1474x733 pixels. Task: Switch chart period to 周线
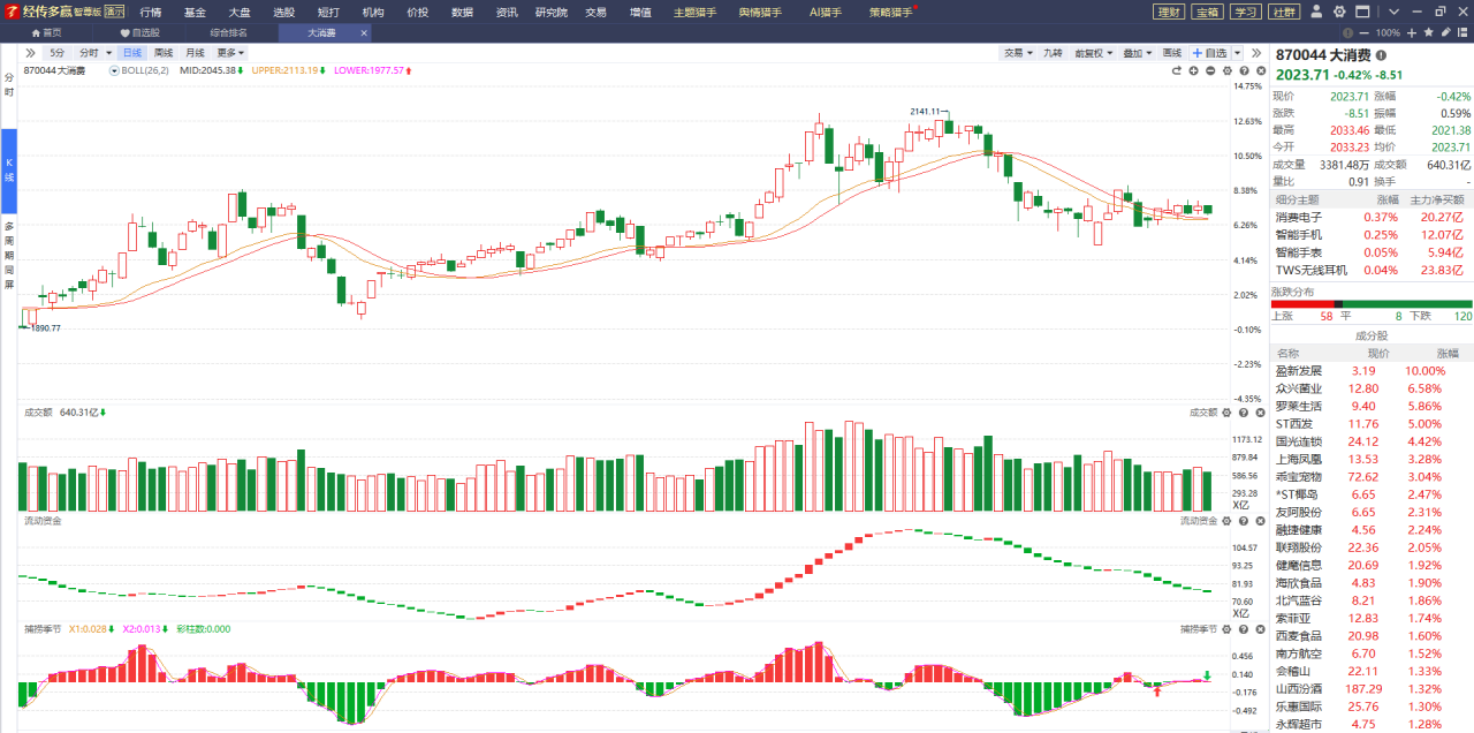click(x=163, y=53)
